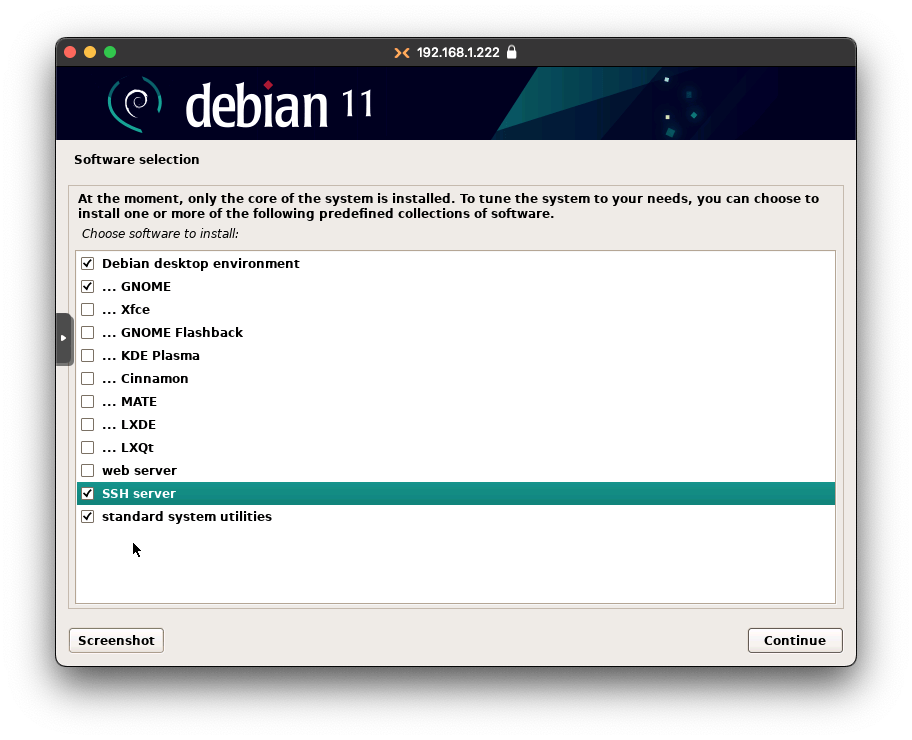Click the yellow minimize window button
This screenshot has width=912, height=740.
(x=90, y=52)
